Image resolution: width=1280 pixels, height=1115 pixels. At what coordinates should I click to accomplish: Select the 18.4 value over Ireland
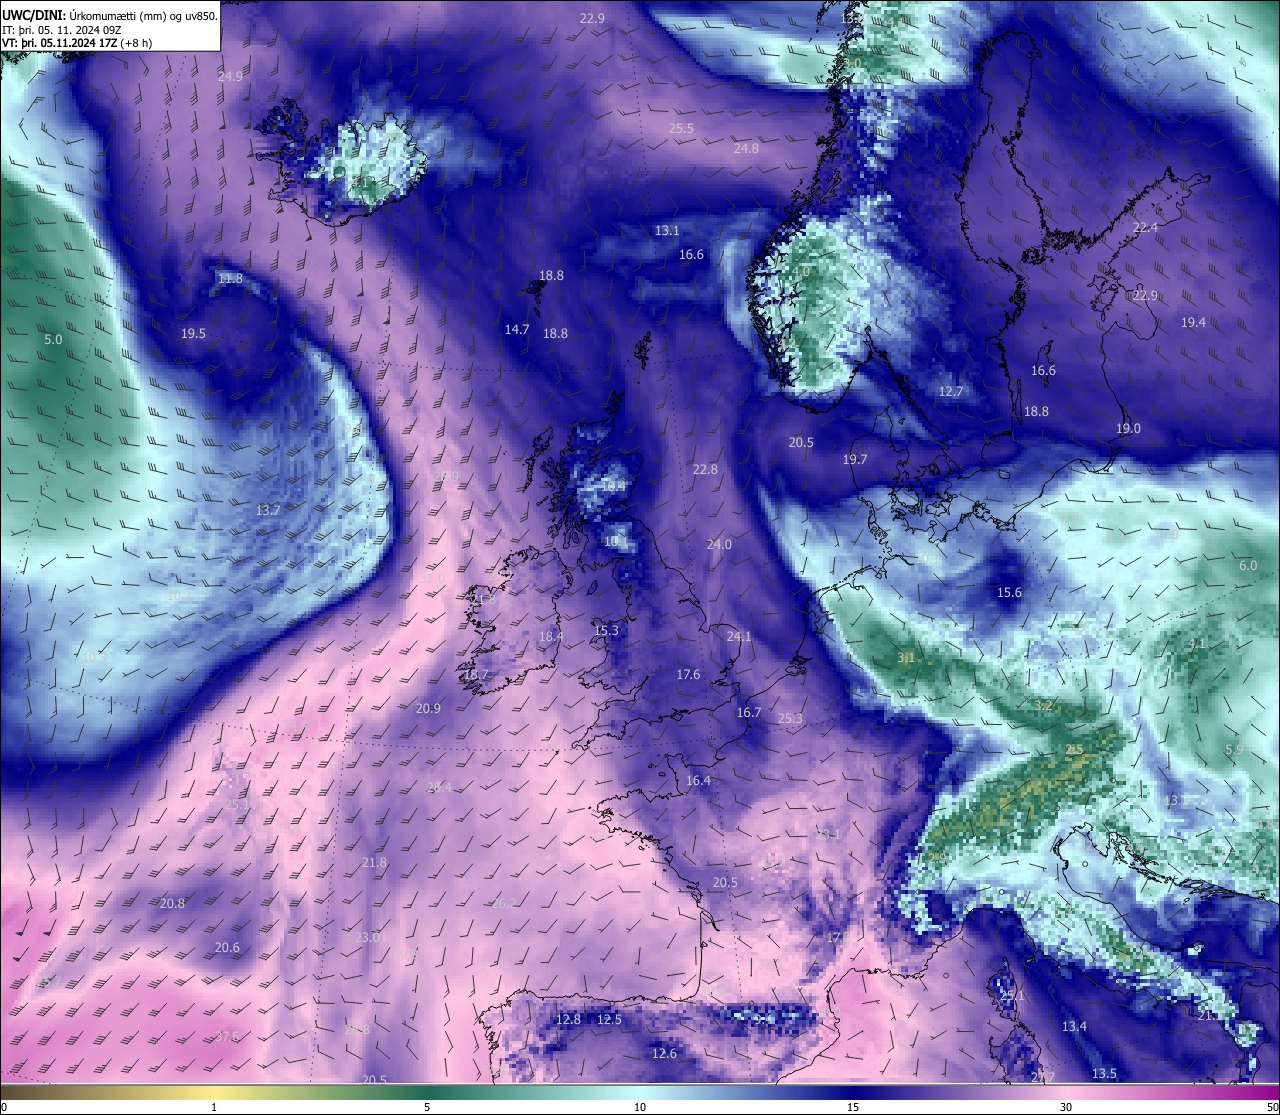pyautogui.click(x=551, y=636)
